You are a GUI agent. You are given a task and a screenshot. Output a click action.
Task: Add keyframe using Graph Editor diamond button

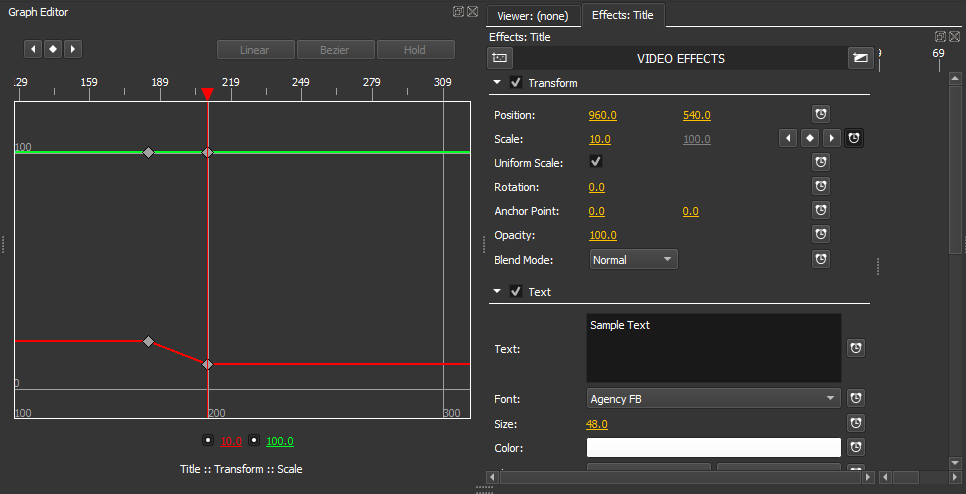click(x=53, y=49)
